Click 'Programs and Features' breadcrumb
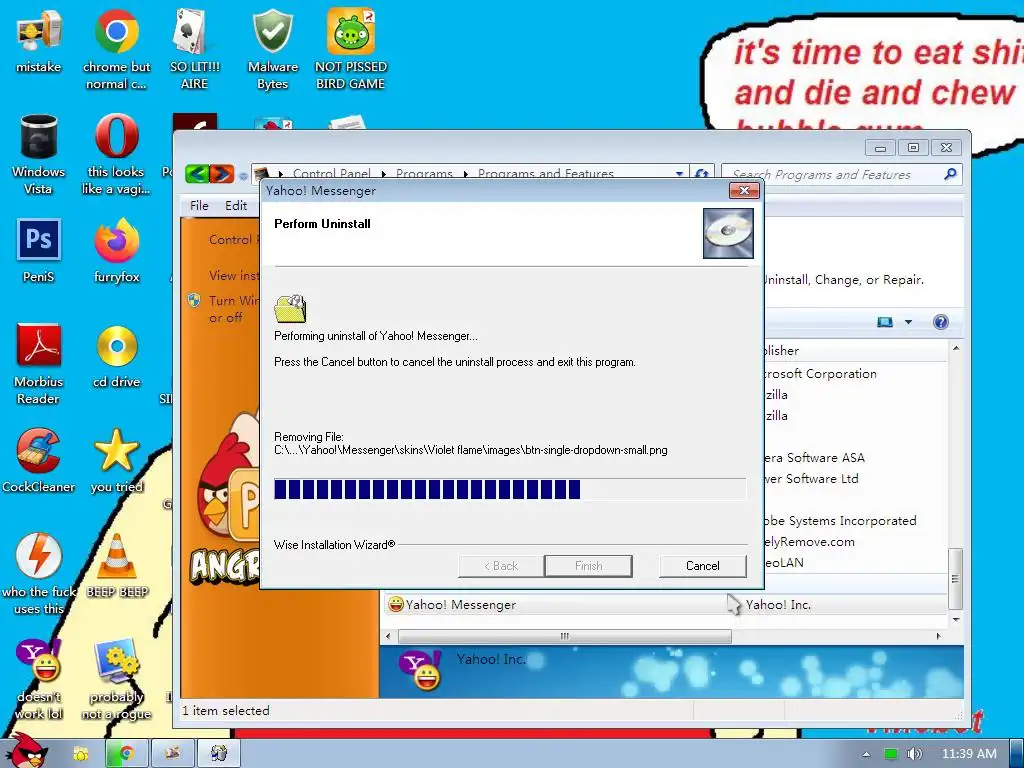The width and height of the screenshot is (1024, 768). (546, 174)
